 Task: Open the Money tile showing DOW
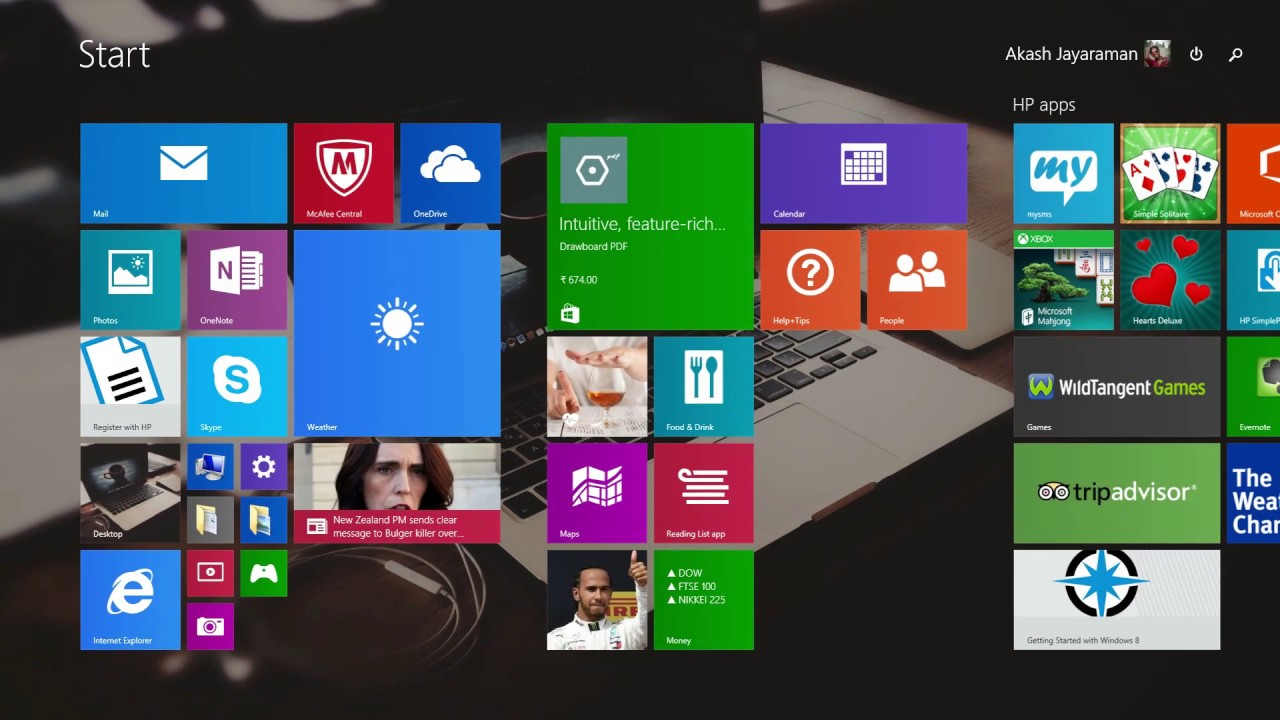(704, 600)
